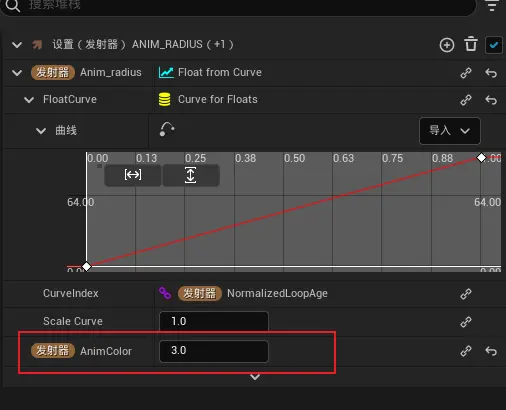Open the link menu for CurveIndex row
The height and width of the screenshot is (410, 506).
(466, 294)
